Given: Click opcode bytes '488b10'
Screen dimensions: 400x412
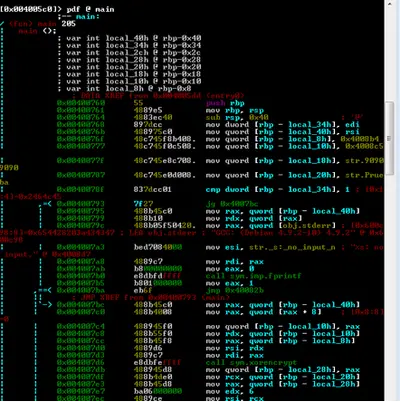Looking at the screenshot, I should [x=148, y=218].
